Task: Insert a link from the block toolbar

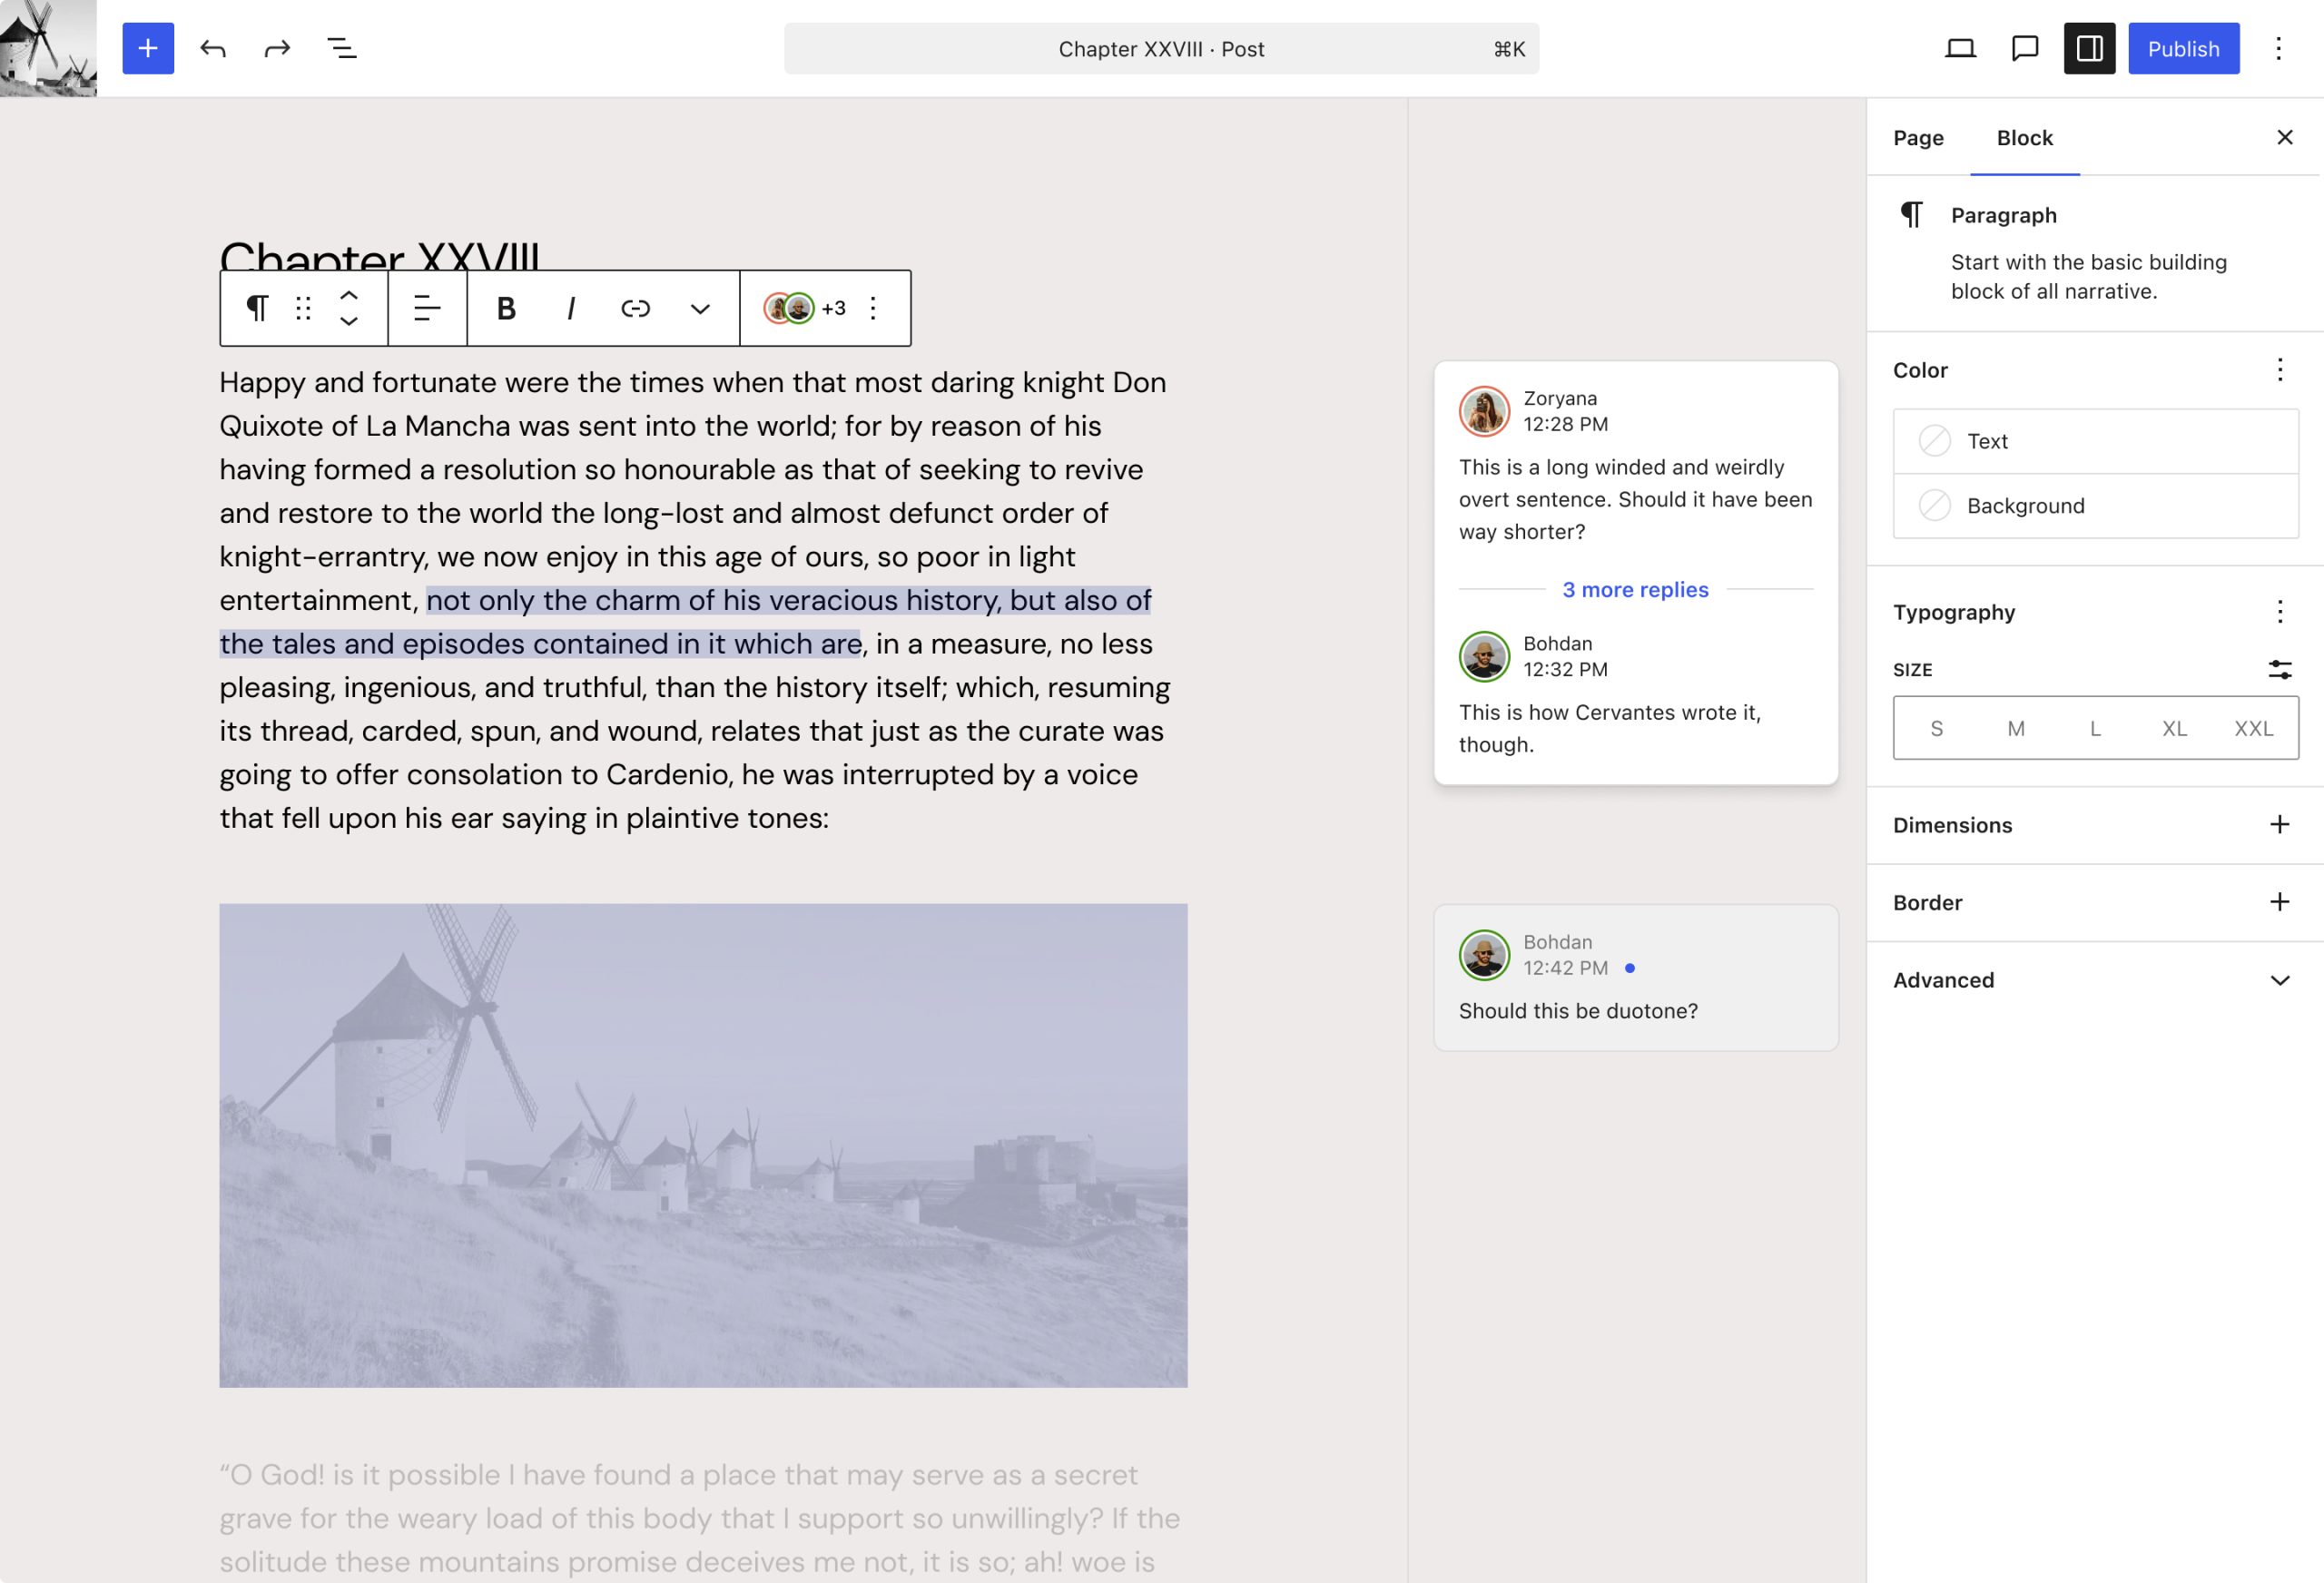Action: pos(635,308)
